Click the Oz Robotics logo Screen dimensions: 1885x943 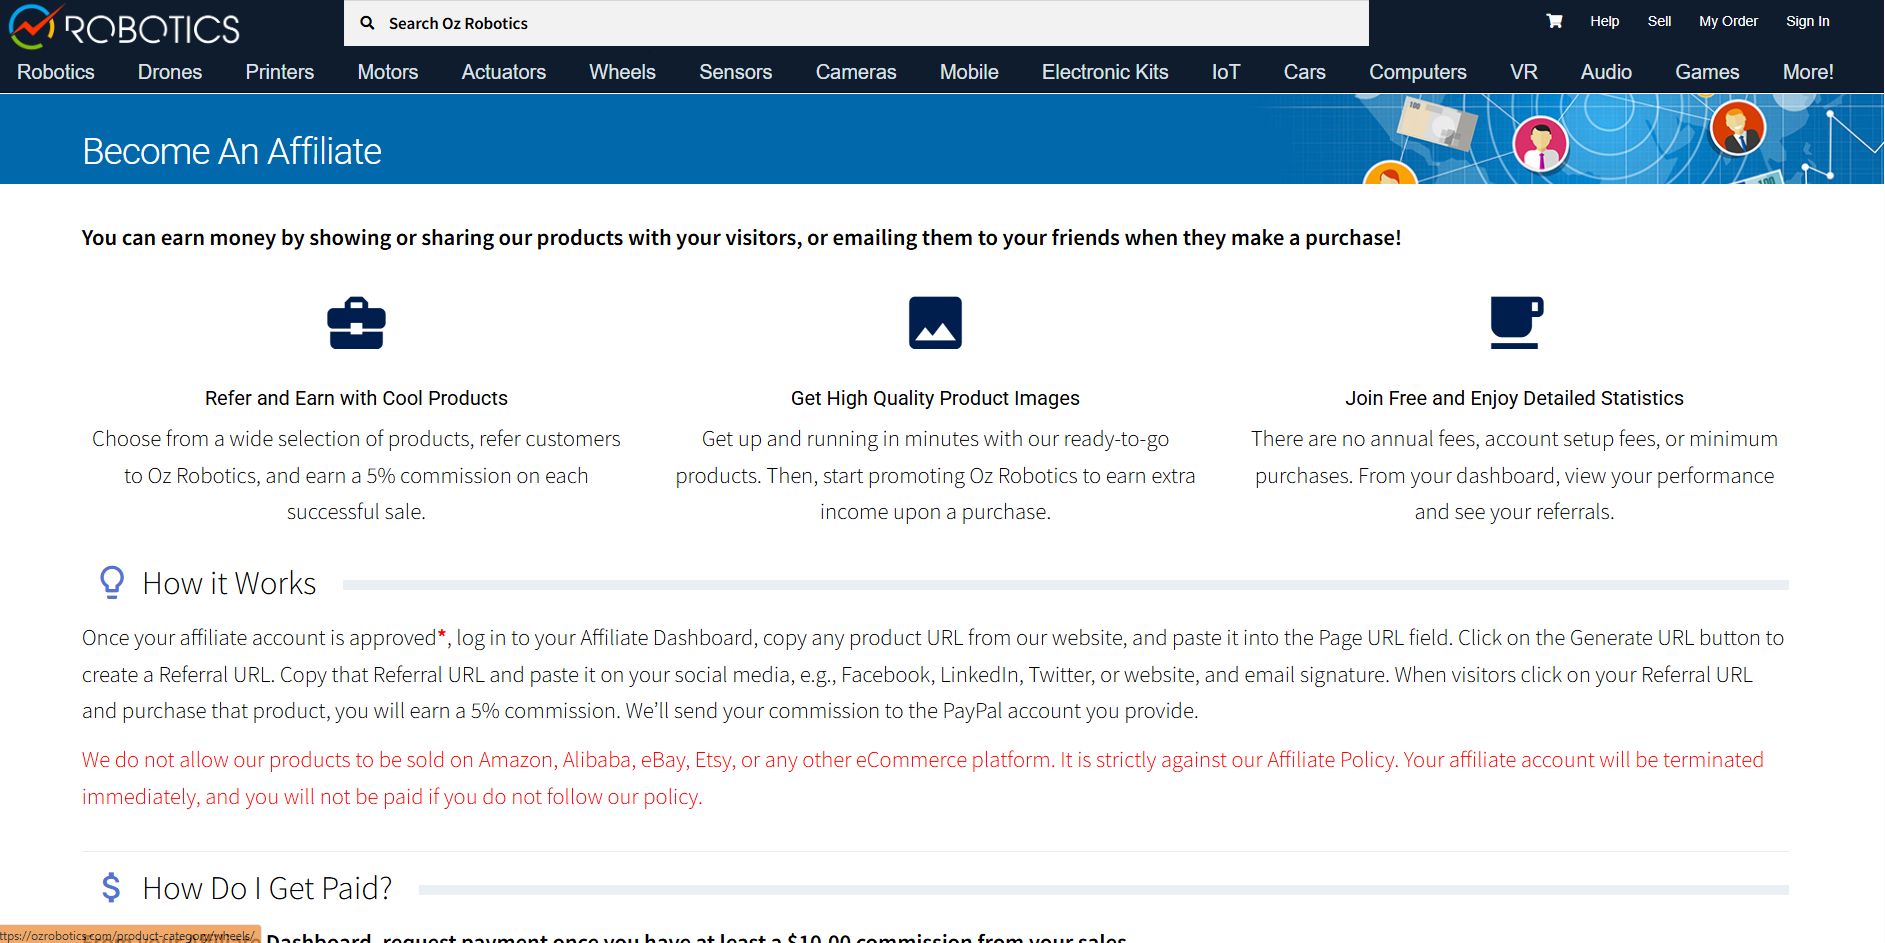(x=125, y=27)
